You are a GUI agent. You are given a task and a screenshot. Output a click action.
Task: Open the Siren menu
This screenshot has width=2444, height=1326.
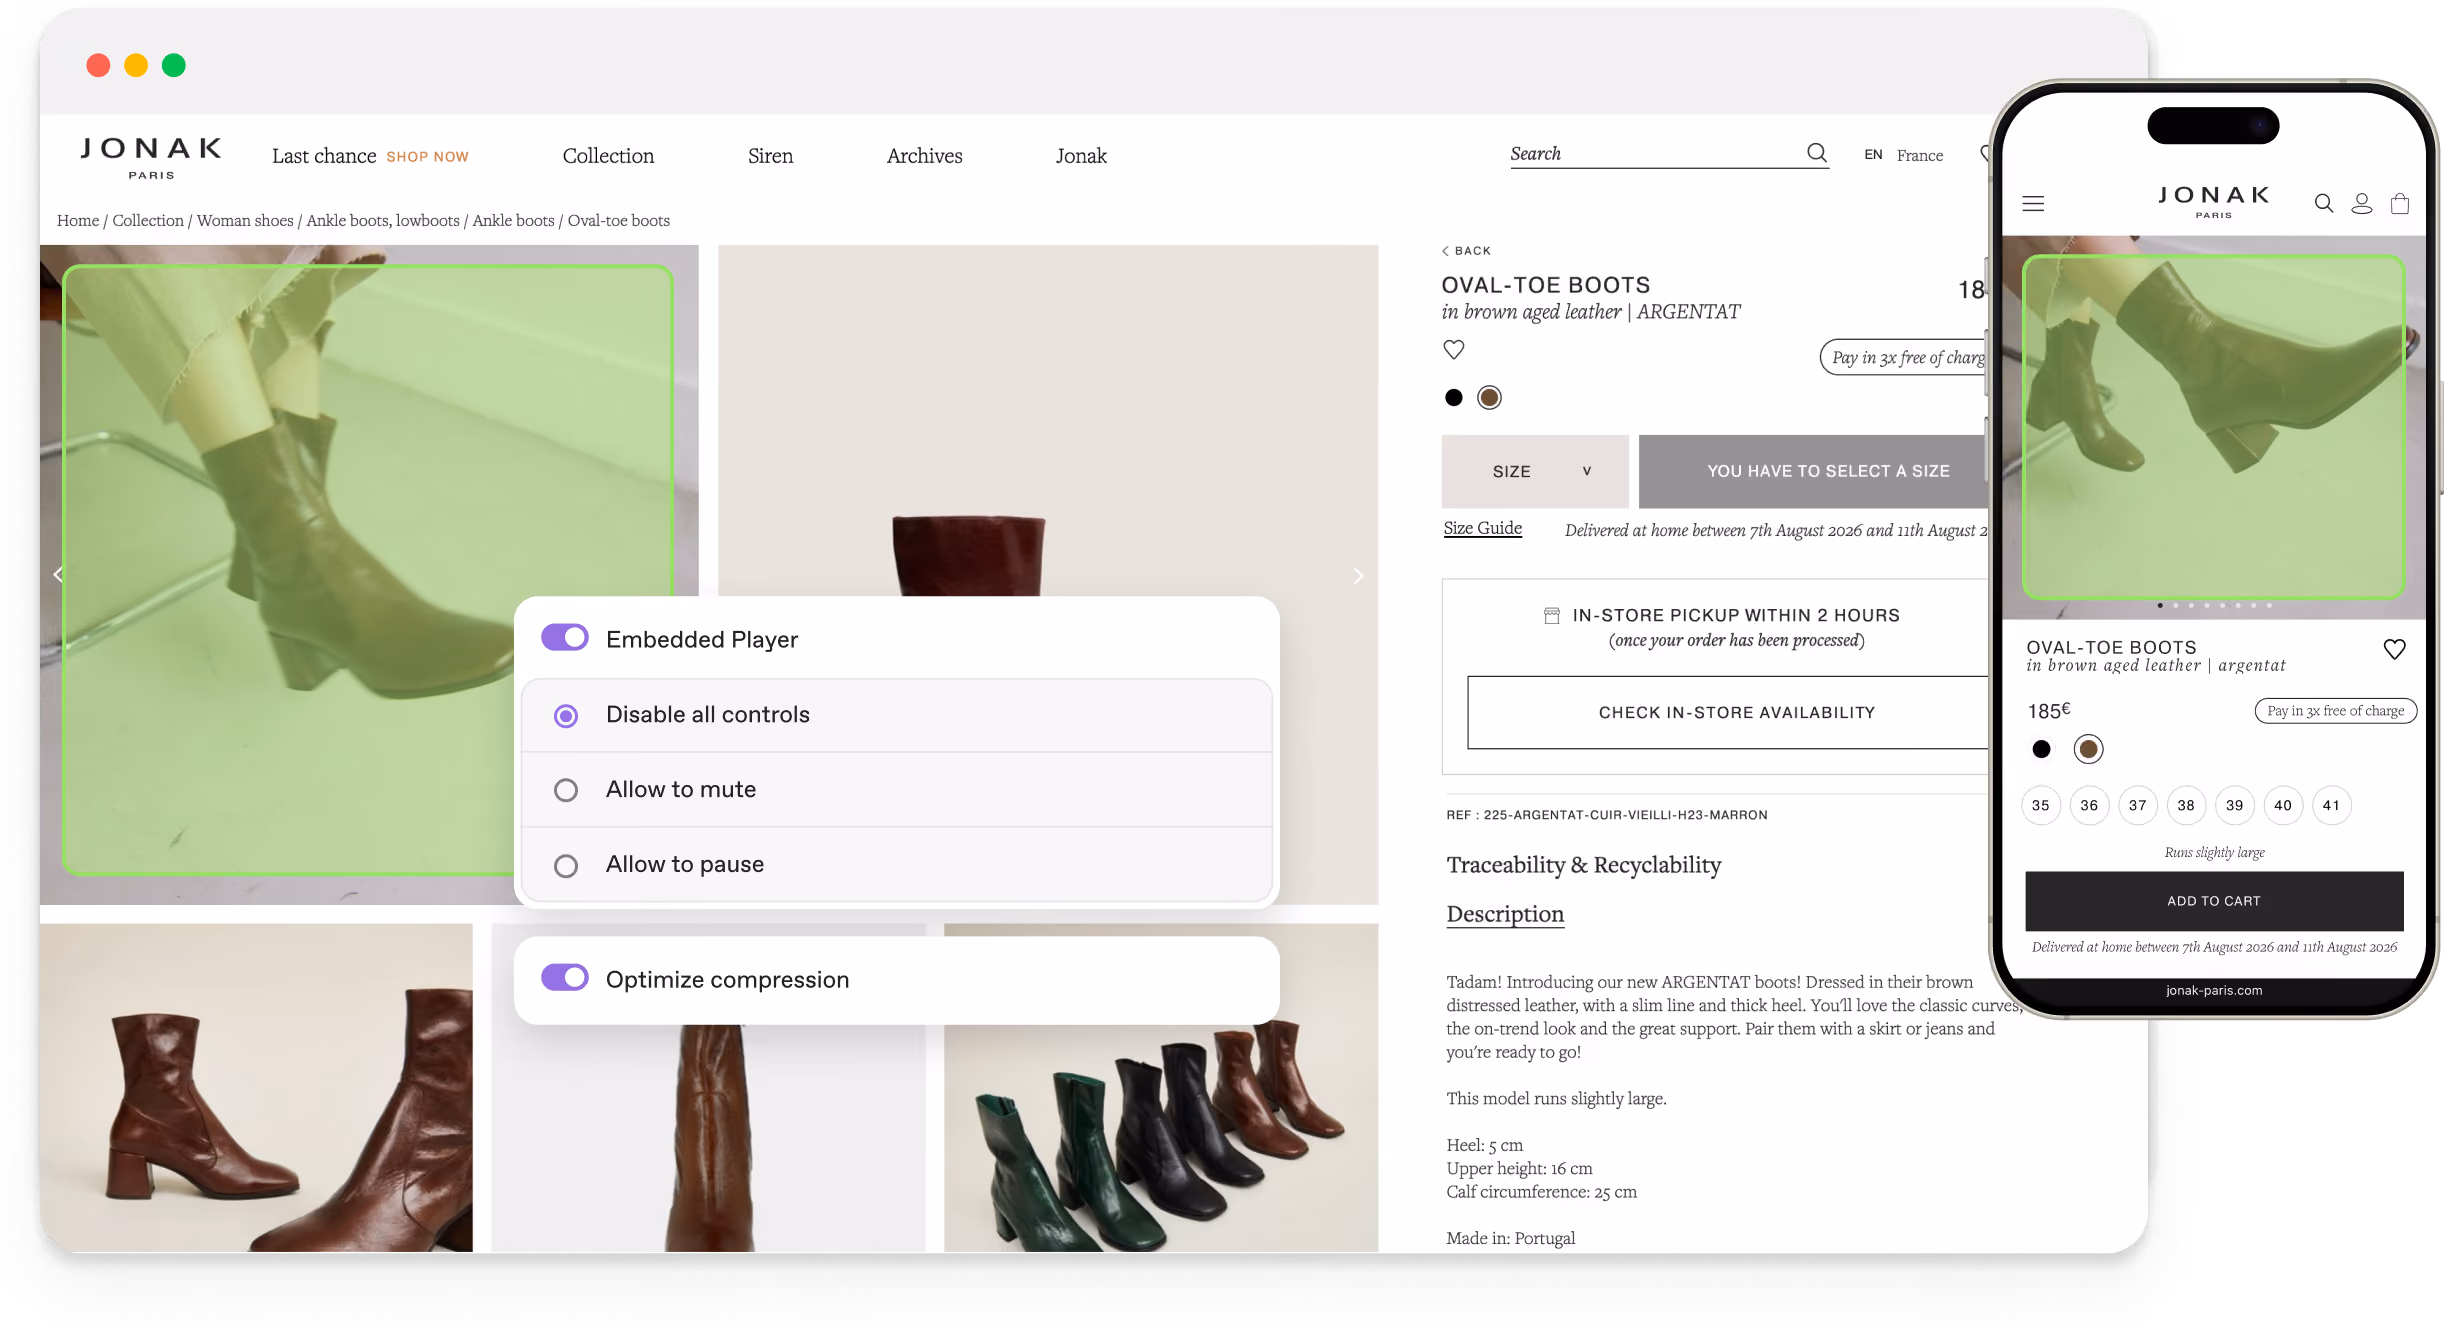(770, 156)
